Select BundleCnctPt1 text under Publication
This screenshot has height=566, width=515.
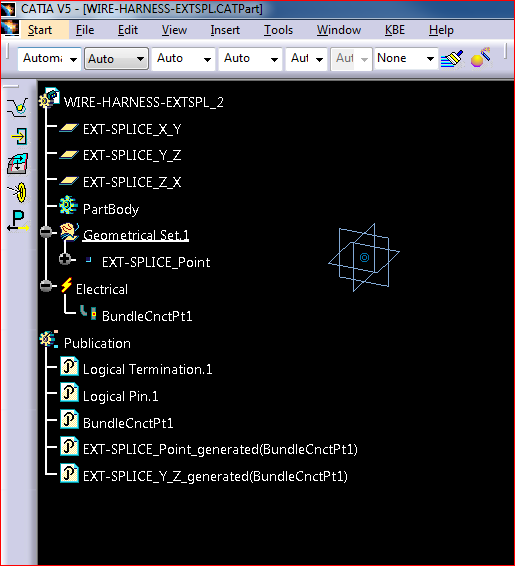128,423
